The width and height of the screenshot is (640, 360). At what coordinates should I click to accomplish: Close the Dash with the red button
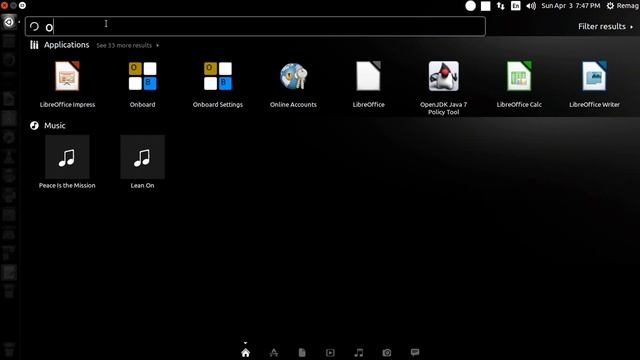(4, 5)
